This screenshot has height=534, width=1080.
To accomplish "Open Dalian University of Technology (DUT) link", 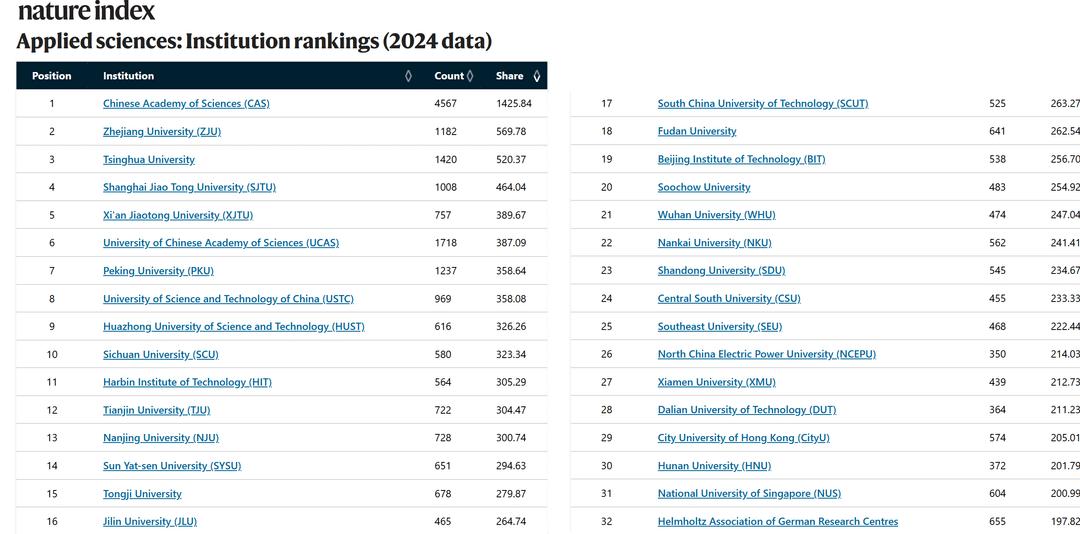I will 747,410.
